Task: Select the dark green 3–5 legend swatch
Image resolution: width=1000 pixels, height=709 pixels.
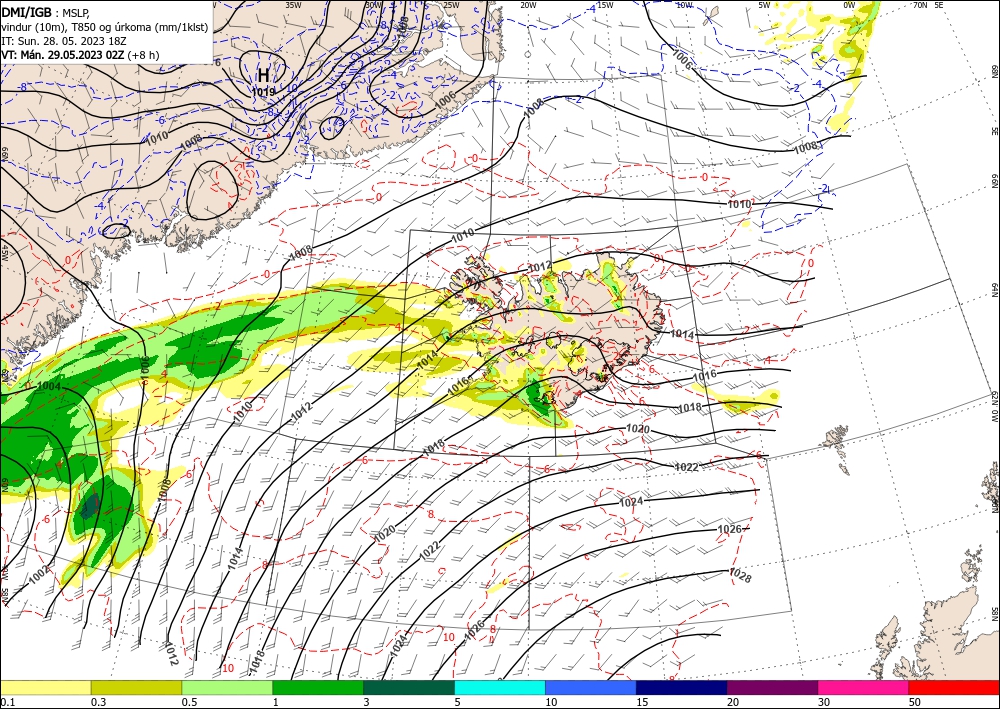Action: point(409,687)
